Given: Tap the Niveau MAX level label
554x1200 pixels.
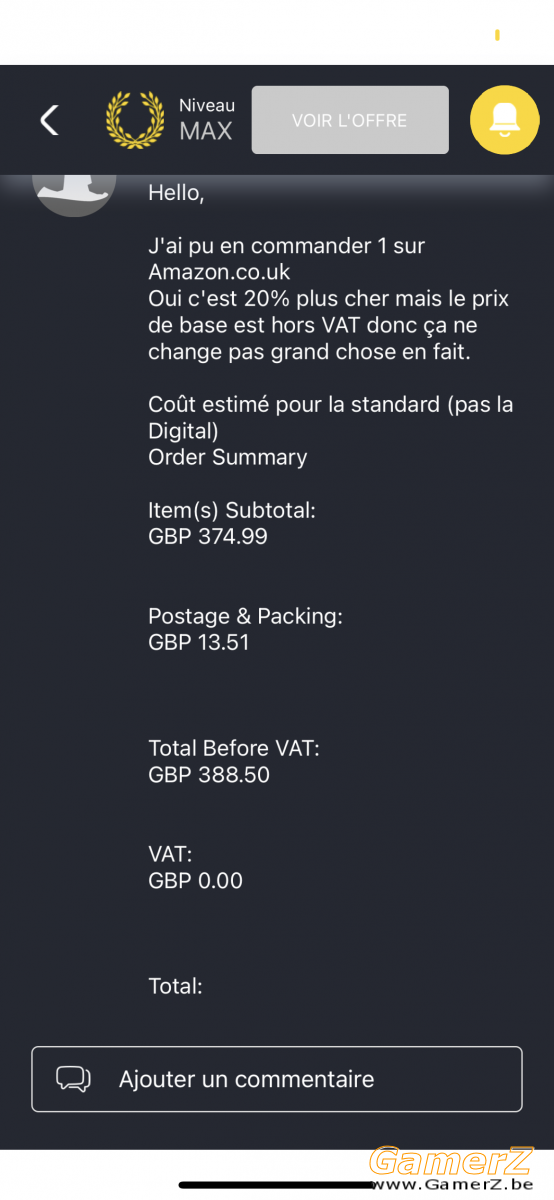Looking at the screenshot, I should (x=207, y=120).
